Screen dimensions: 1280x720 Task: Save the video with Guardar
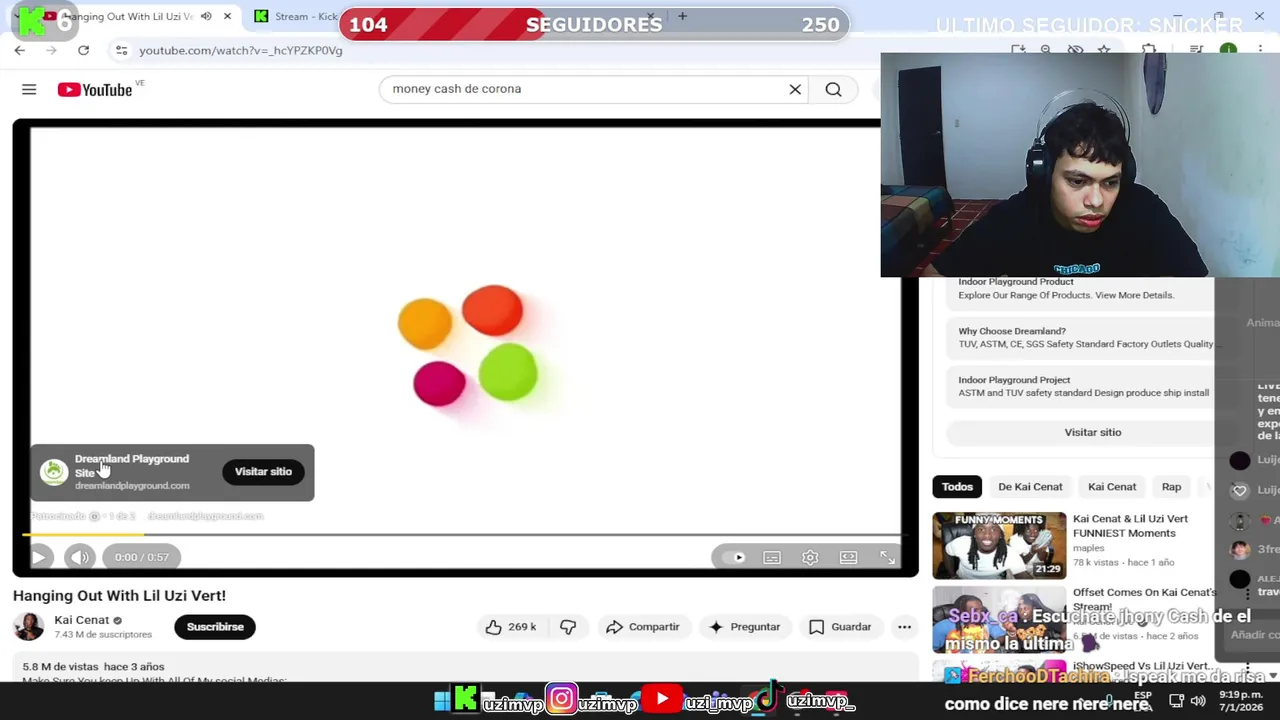click(x=840, y=627)
